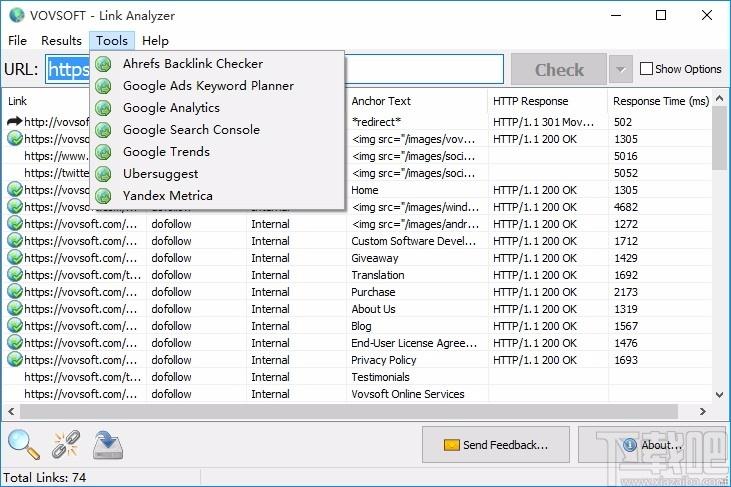The width and height of the screenshot is (731, 487).
Task: Click the scroll right arrow at bottom
Action: coord(703,412)
